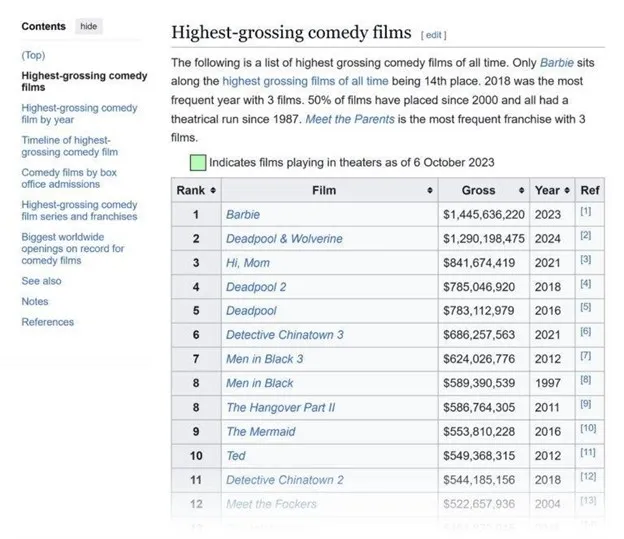The height and width of the screenshot is (539, 624).
Task: Jump to Timeline of highest-grossing comedy film
Action: (x=69, y=146)
